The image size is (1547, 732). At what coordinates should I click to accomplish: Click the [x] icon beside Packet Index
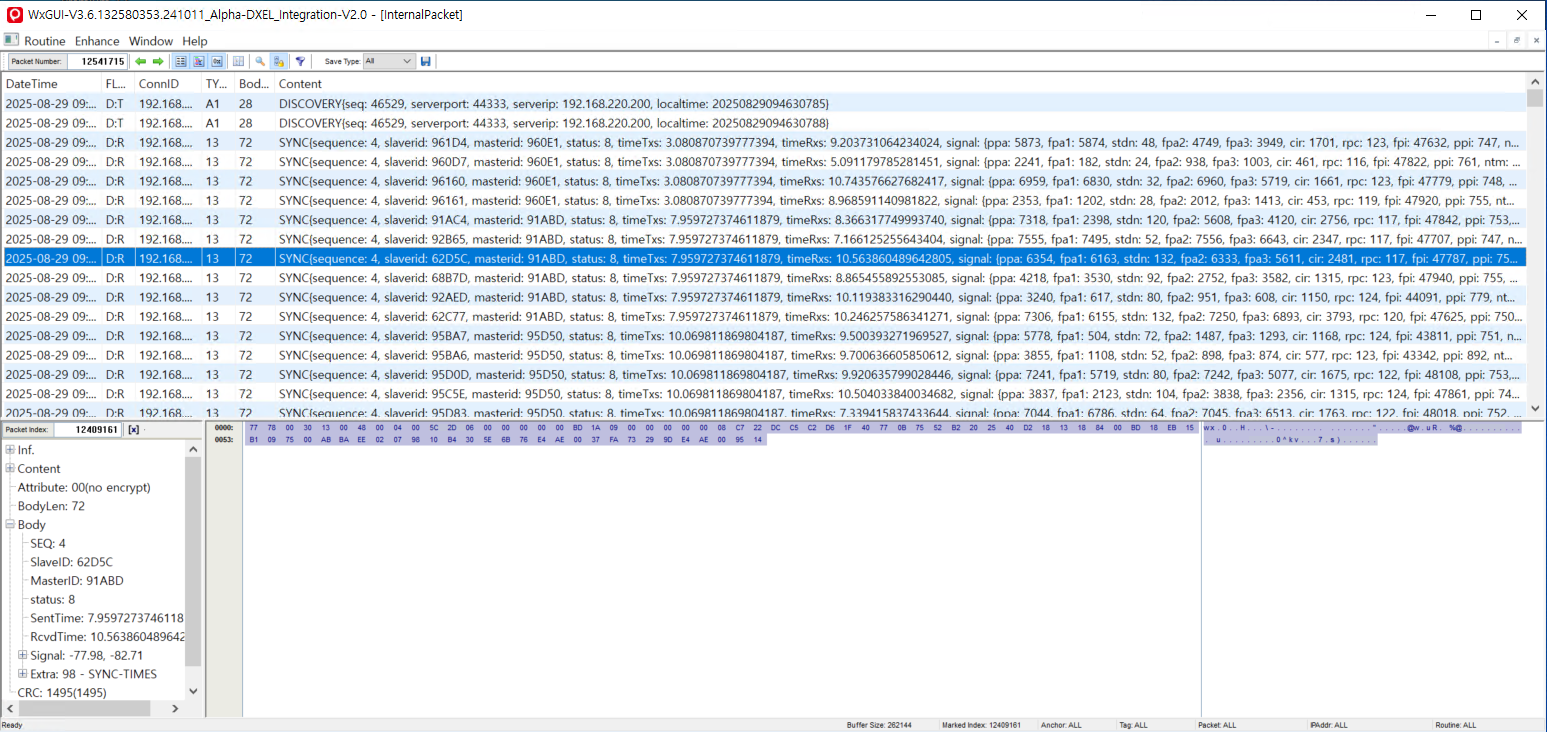click(x=133, y=430)
